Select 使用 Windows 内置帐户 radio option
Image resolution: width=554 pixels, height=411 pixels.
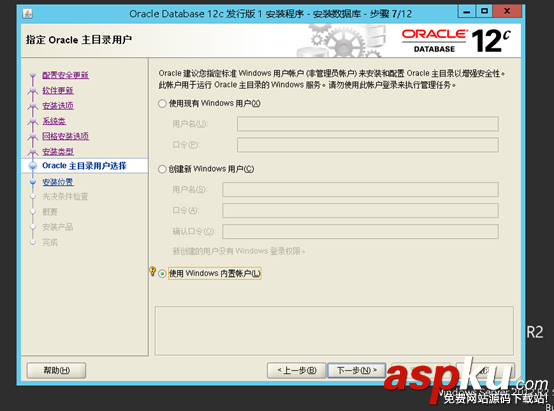(162, 274)
